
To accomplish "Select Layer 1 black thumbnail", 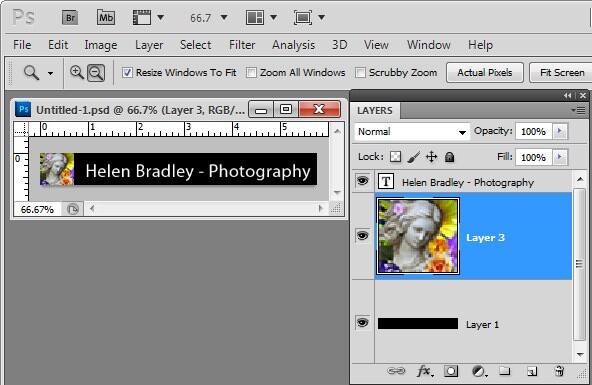I will coord(418,323).
